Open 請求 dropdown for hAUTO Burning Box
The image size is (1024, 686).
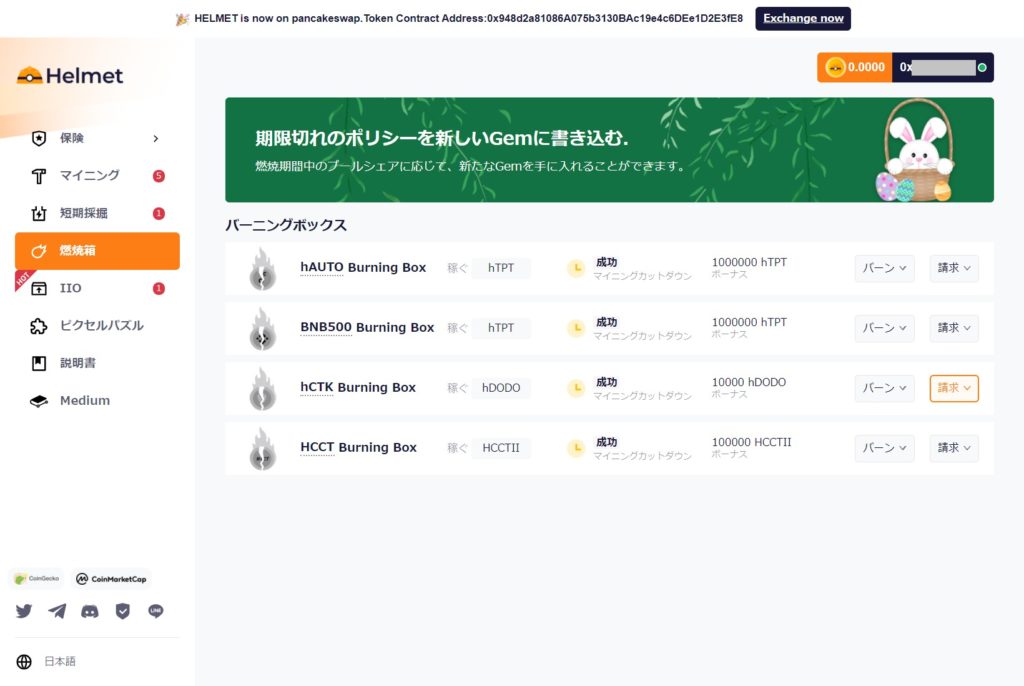(x=954, y=268)
